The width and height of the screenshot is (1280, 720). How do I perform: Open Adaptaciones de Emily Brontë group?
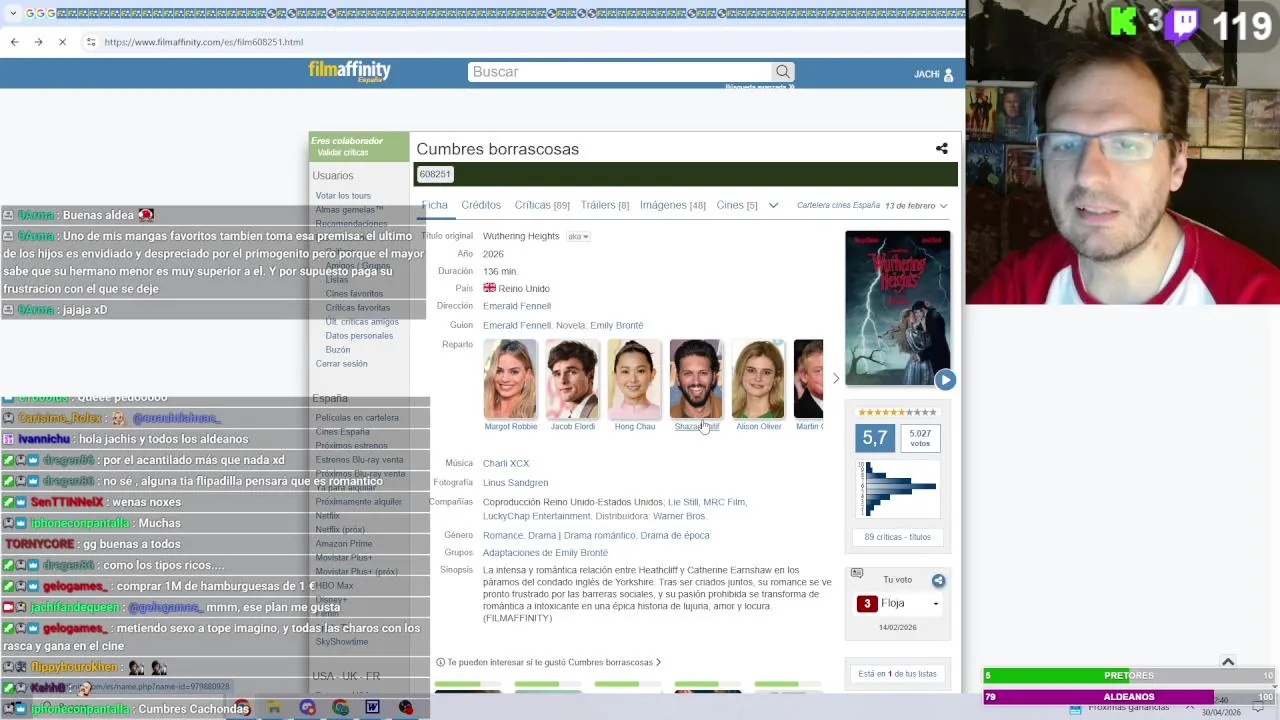pos(545,553)
